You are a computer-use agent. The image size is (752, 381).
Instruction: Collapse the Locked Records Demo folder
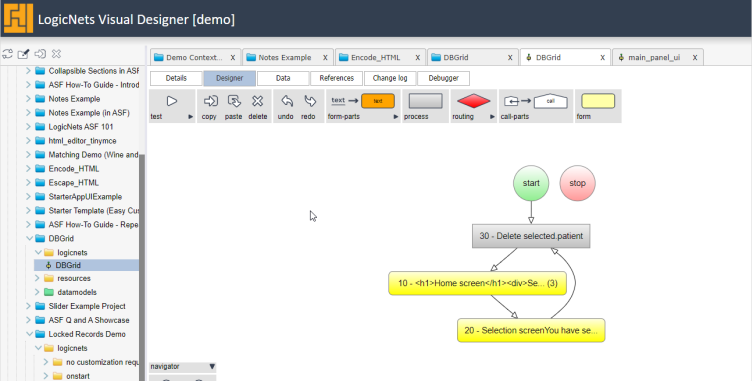click(29, 334)
